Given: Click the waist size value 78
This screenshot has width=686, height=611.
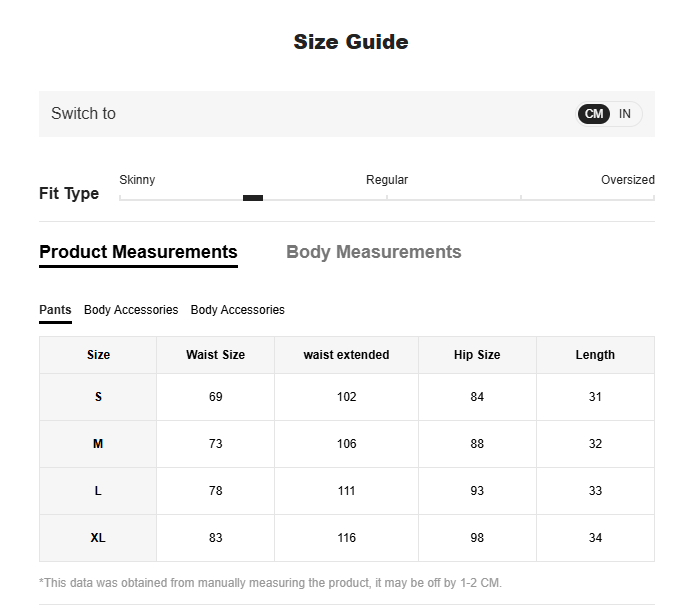Looking at the screenshot, I should click(215, 491).
